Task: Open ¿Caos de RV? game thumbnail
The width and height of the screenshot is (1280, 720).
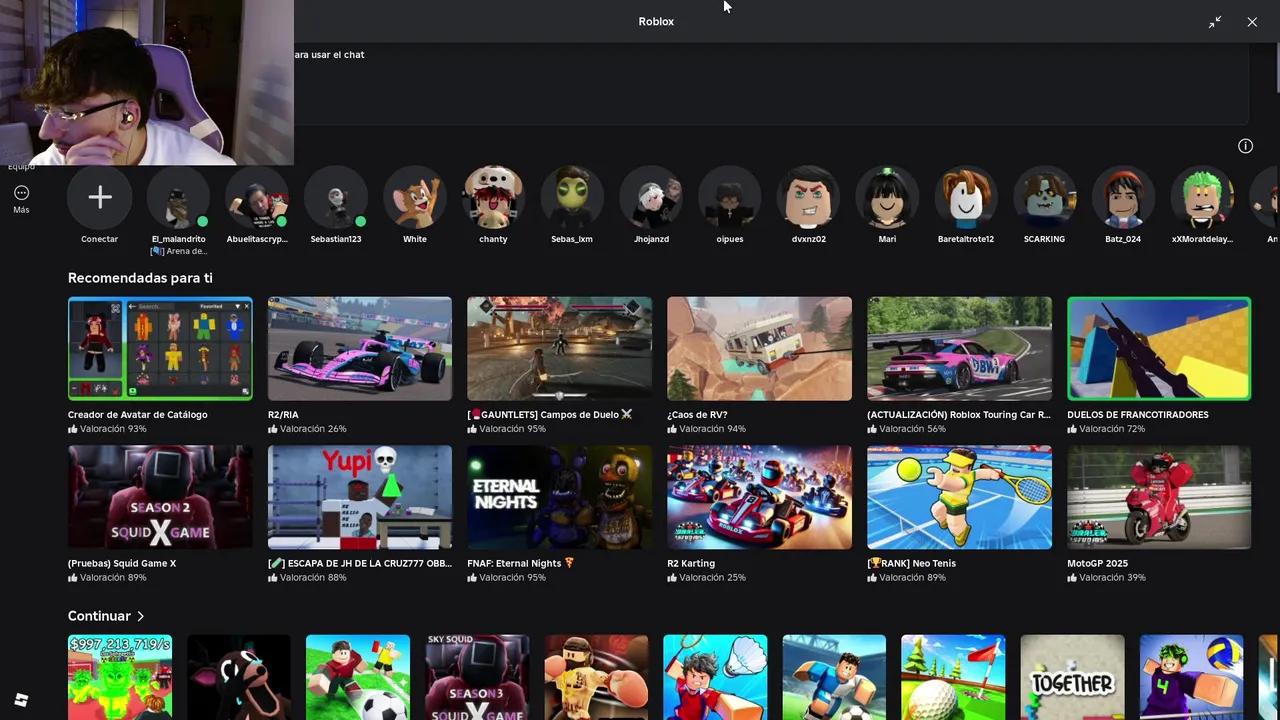Action: pyautogui.click(x=760, y=348)
